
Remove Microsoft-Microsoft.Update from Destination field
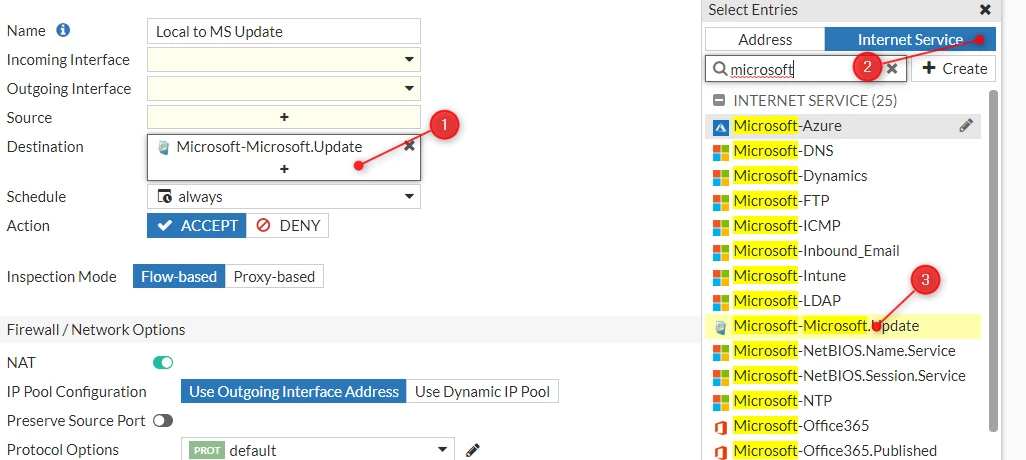pyautogui.click(x=410, y=146)
